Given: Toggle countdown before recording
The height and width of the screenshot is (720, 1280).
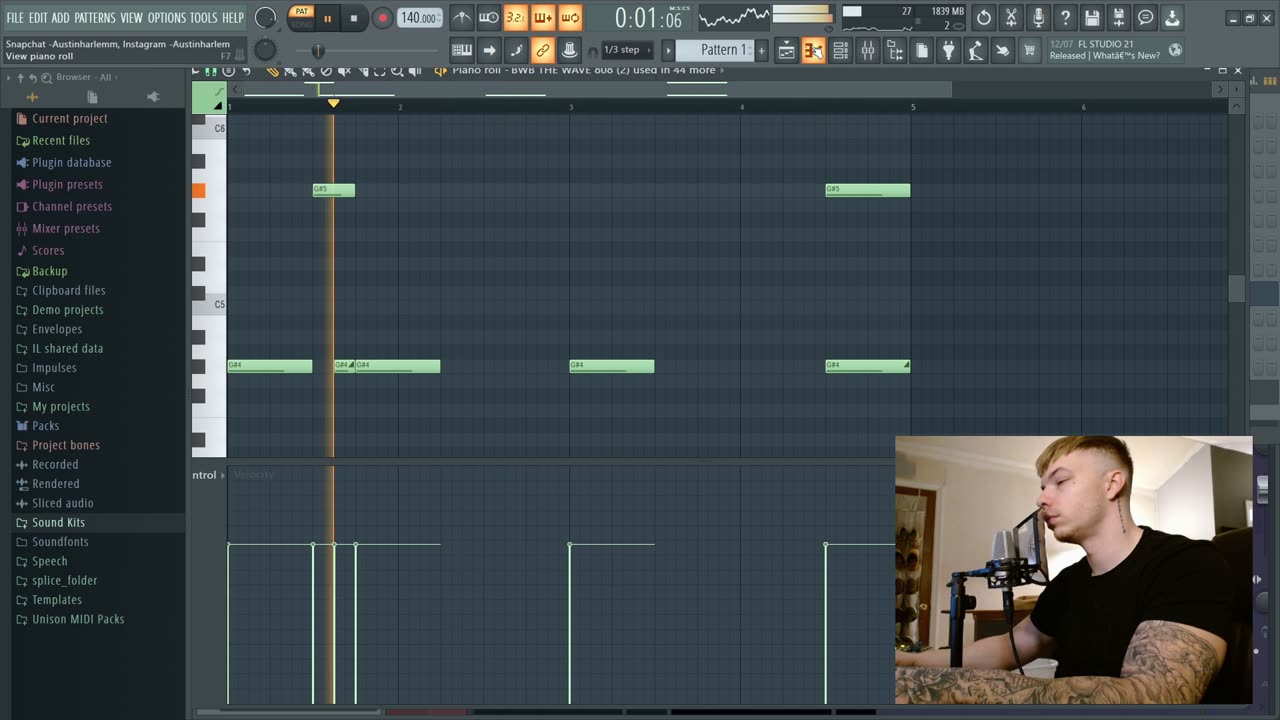Looking at the screenshot, I should pos(515,17).
